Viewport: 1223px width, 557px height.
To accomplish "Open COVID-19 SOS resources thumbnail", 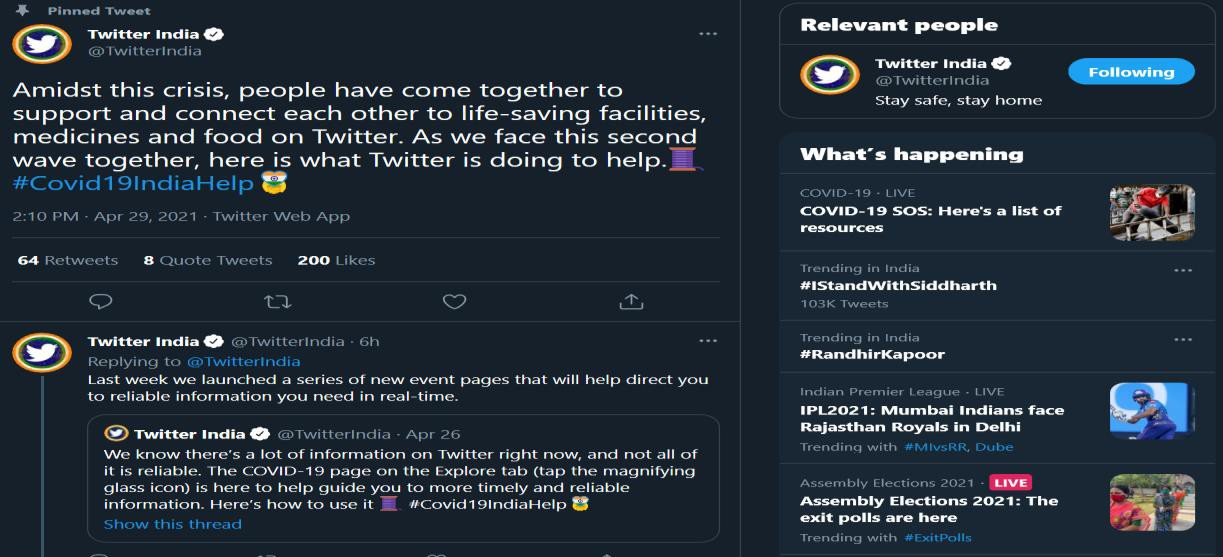I will point(1152,212).
